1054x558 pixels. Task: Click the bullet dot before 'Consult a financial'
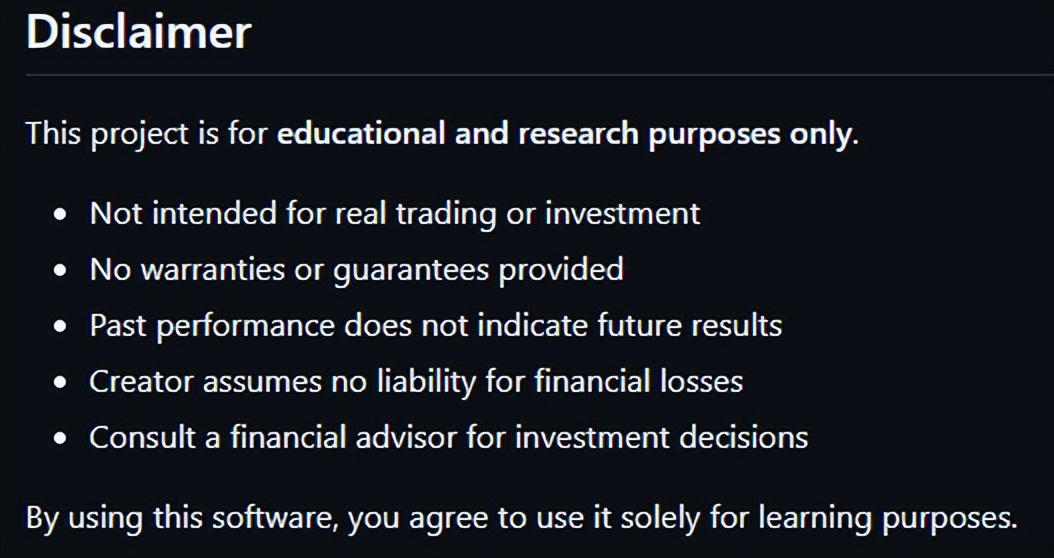click(x=62, y=438)
